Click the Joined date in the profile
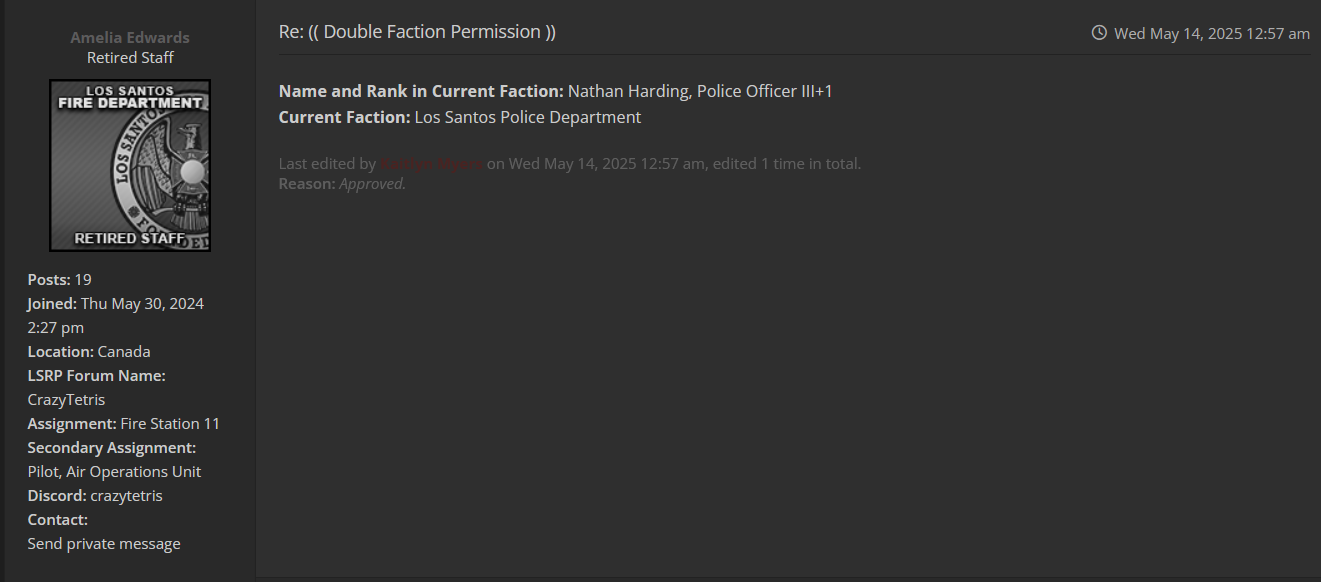The image size is (1321, 582). 142,304
